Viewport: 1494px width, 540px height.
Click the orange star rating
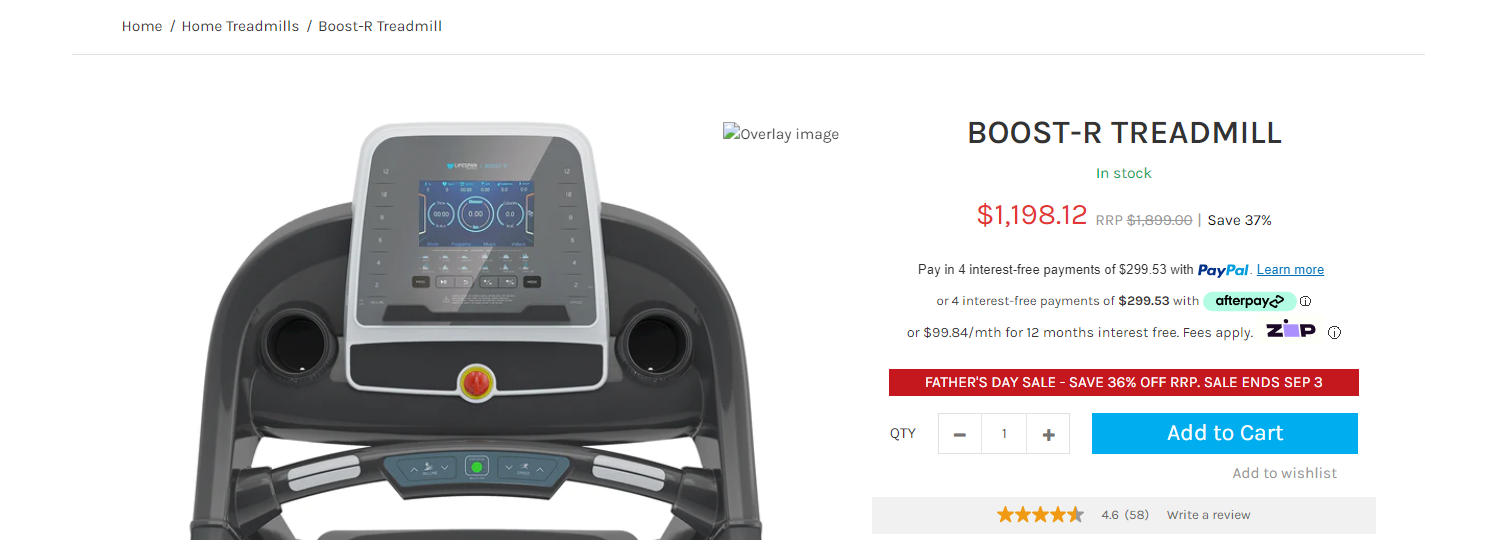[x=1040, y=515]
